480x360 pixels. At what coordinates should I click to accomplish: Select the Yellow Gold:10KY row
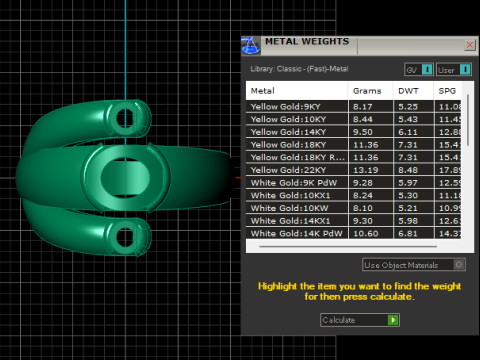(354, 119)
